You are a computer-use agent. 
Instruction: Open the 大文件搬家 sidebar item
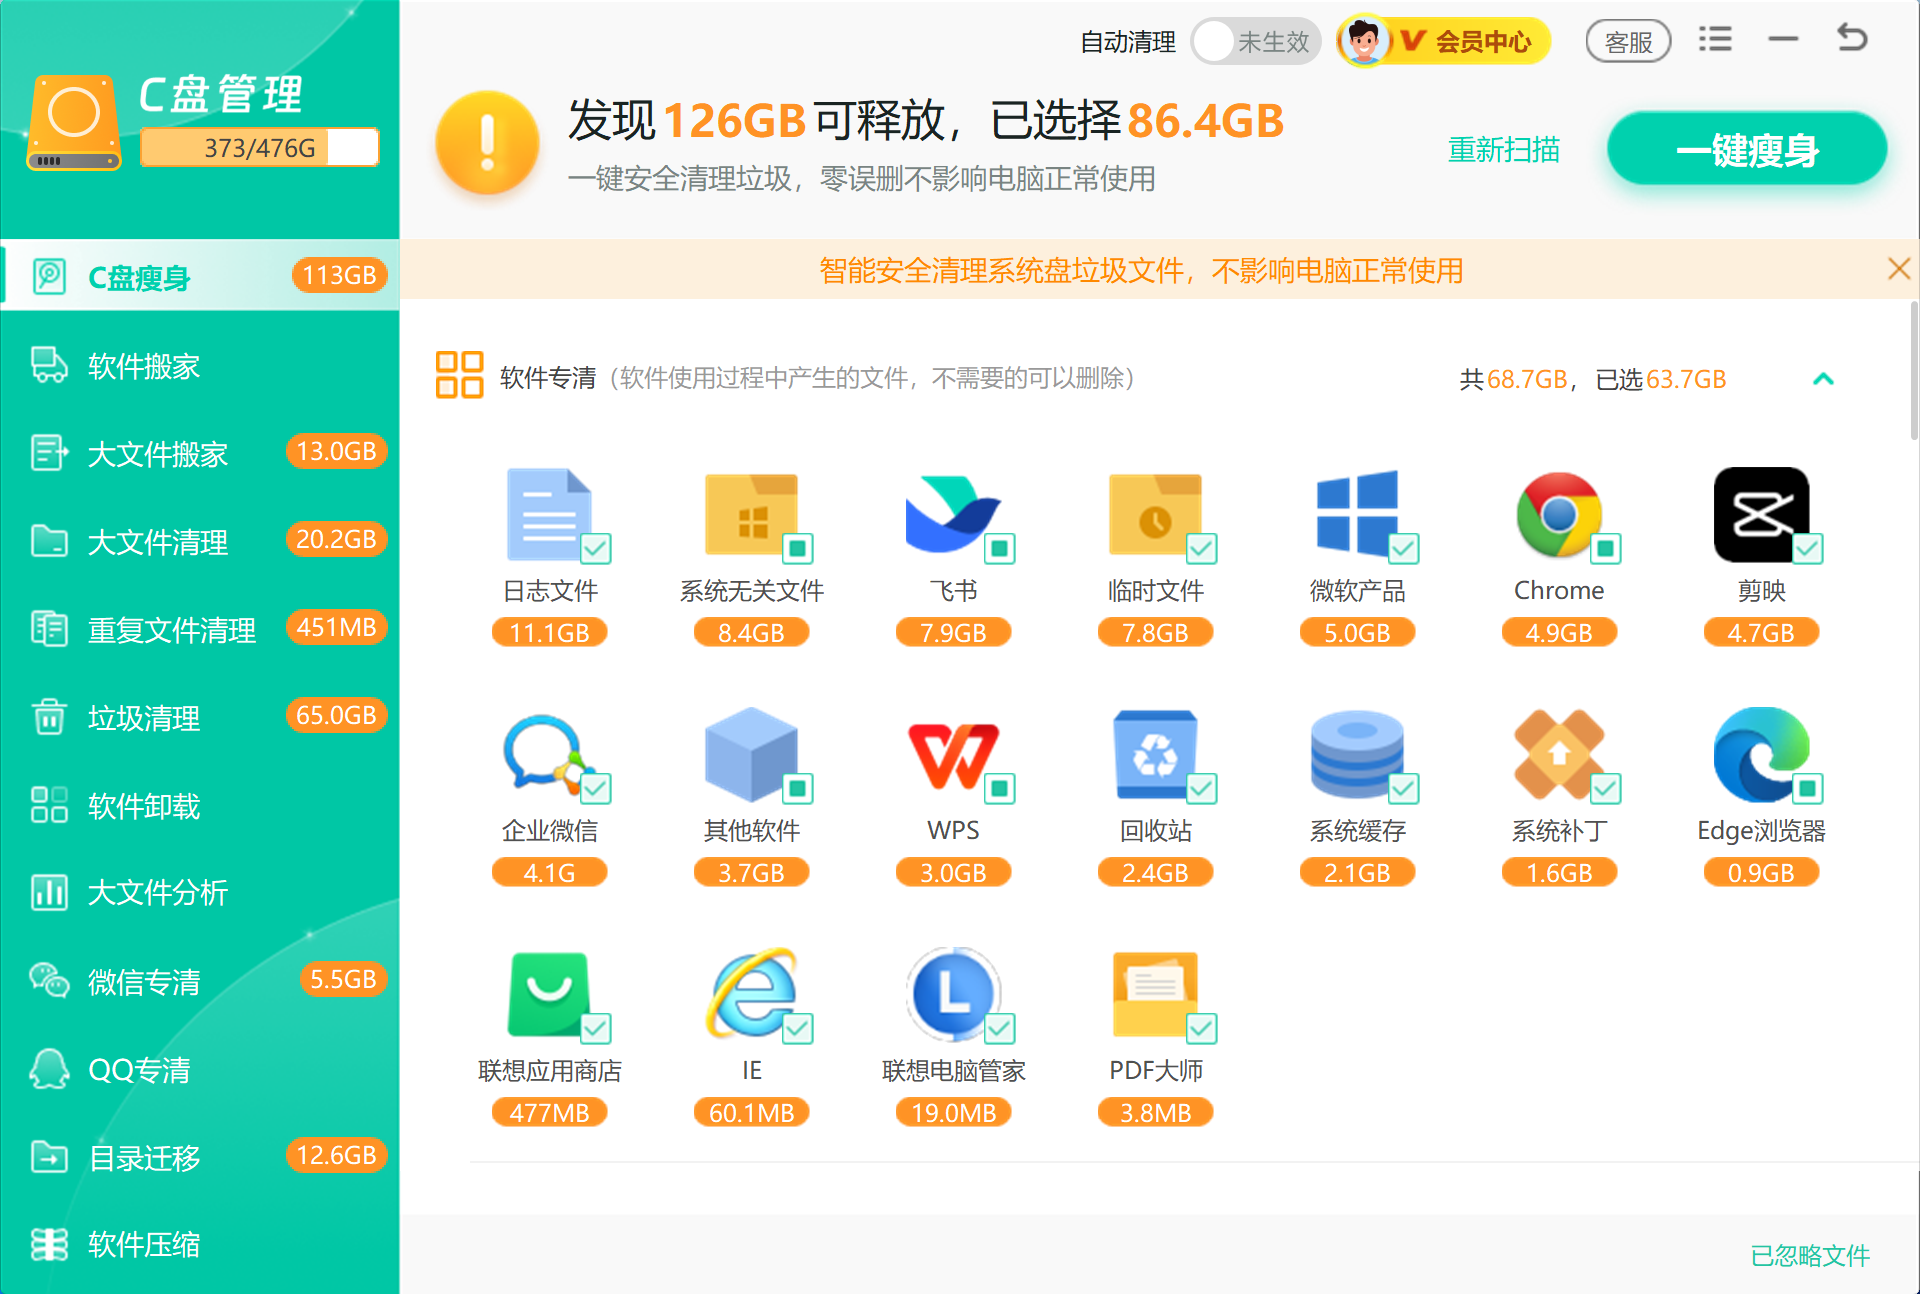point(200,453)
